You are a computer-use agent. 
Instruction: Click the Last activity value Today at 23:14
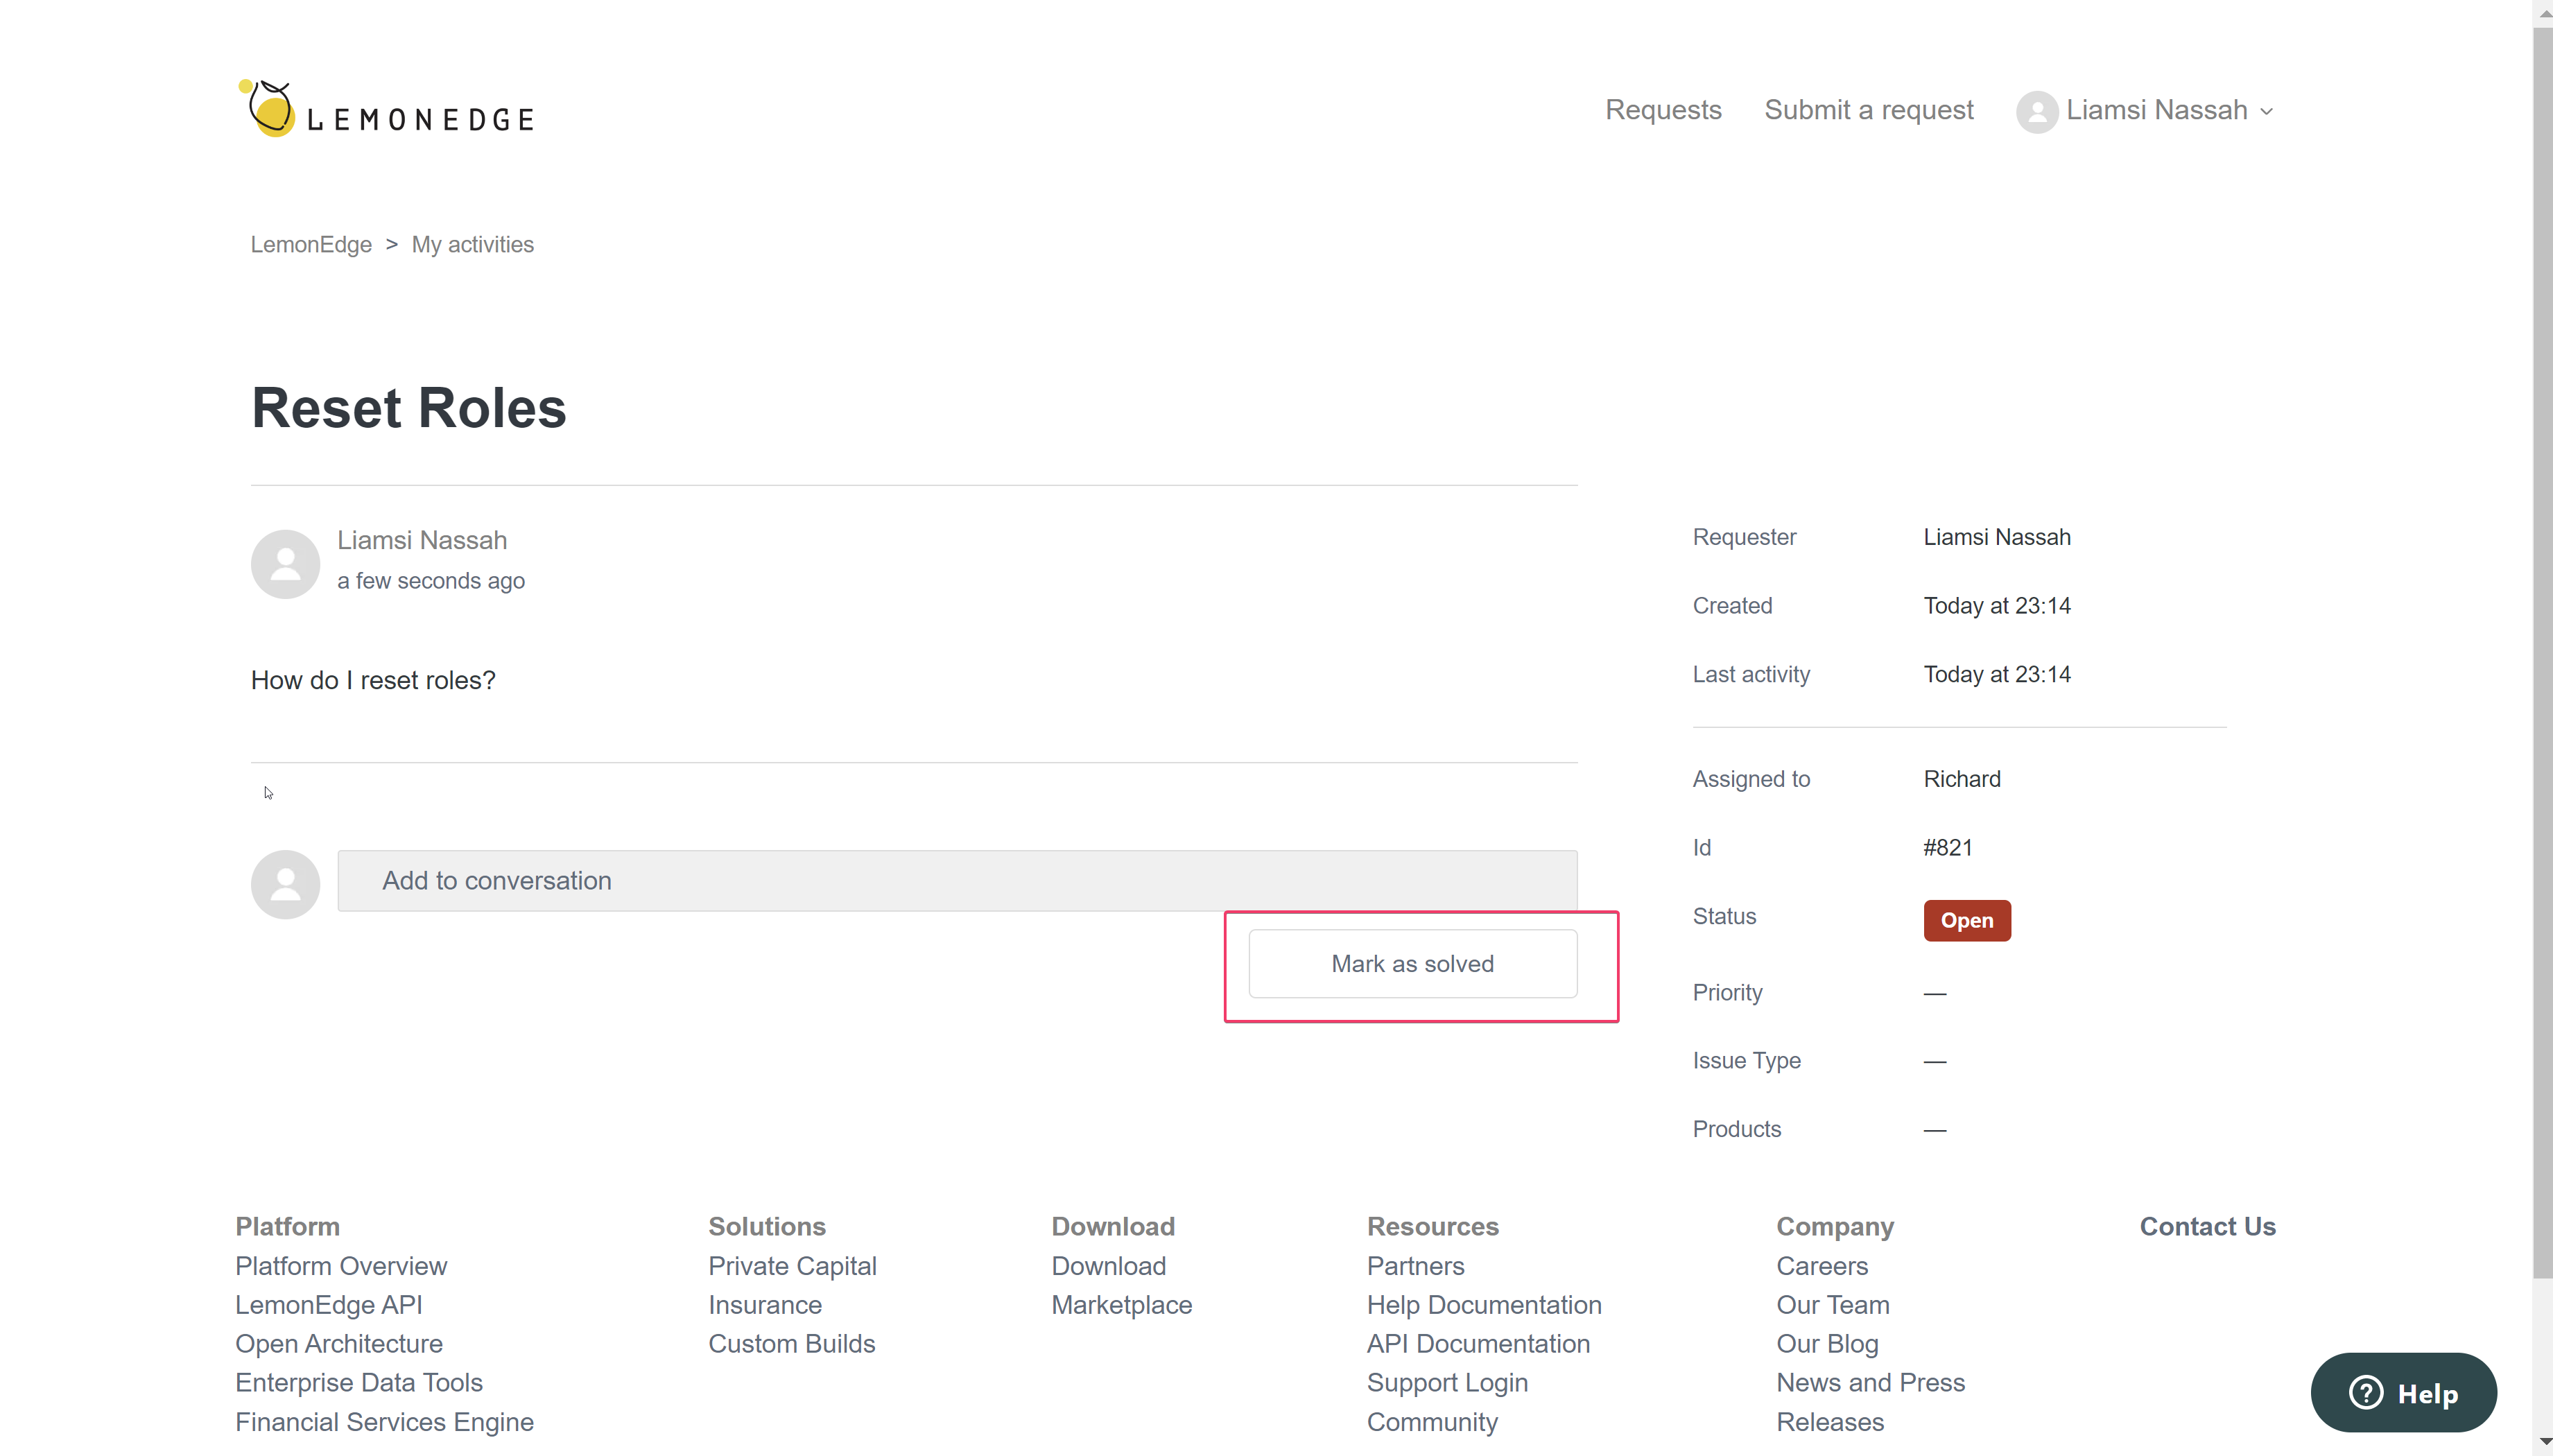pos(1997,675)
